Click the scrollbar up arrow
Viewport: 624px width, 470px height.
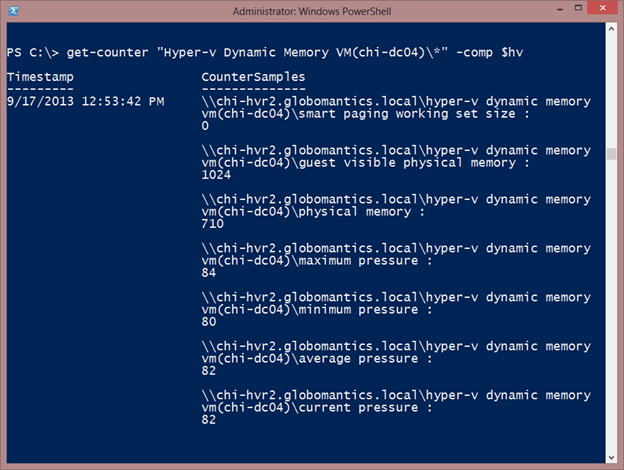[611, 29]
